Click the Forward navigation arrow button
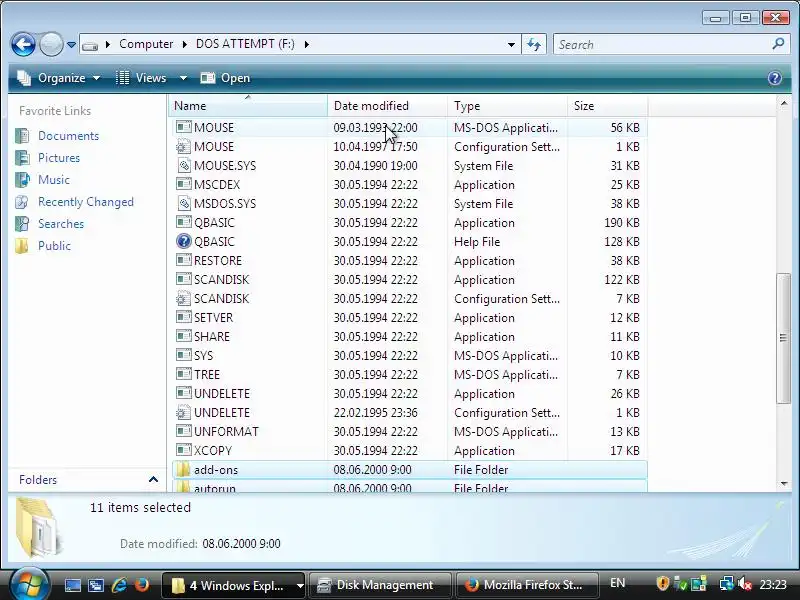 tap(52, 44)
